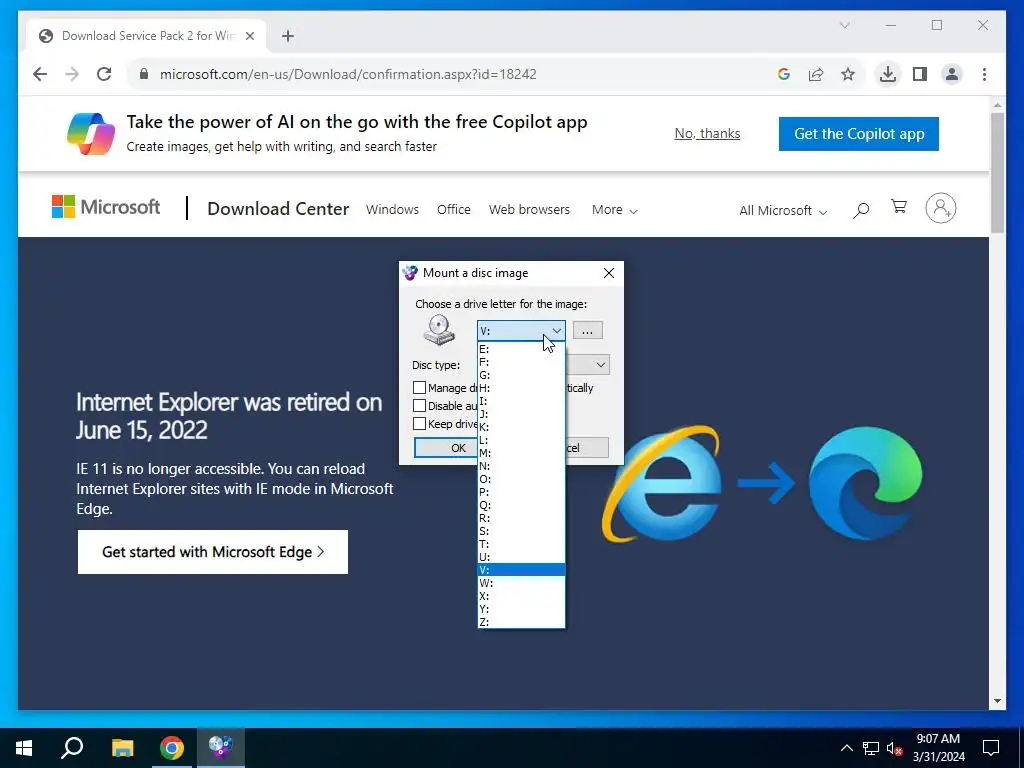This screenshot has width=1024, height=768.
Task: Open the shopping cart icon
Action: (x=899, y=207)
